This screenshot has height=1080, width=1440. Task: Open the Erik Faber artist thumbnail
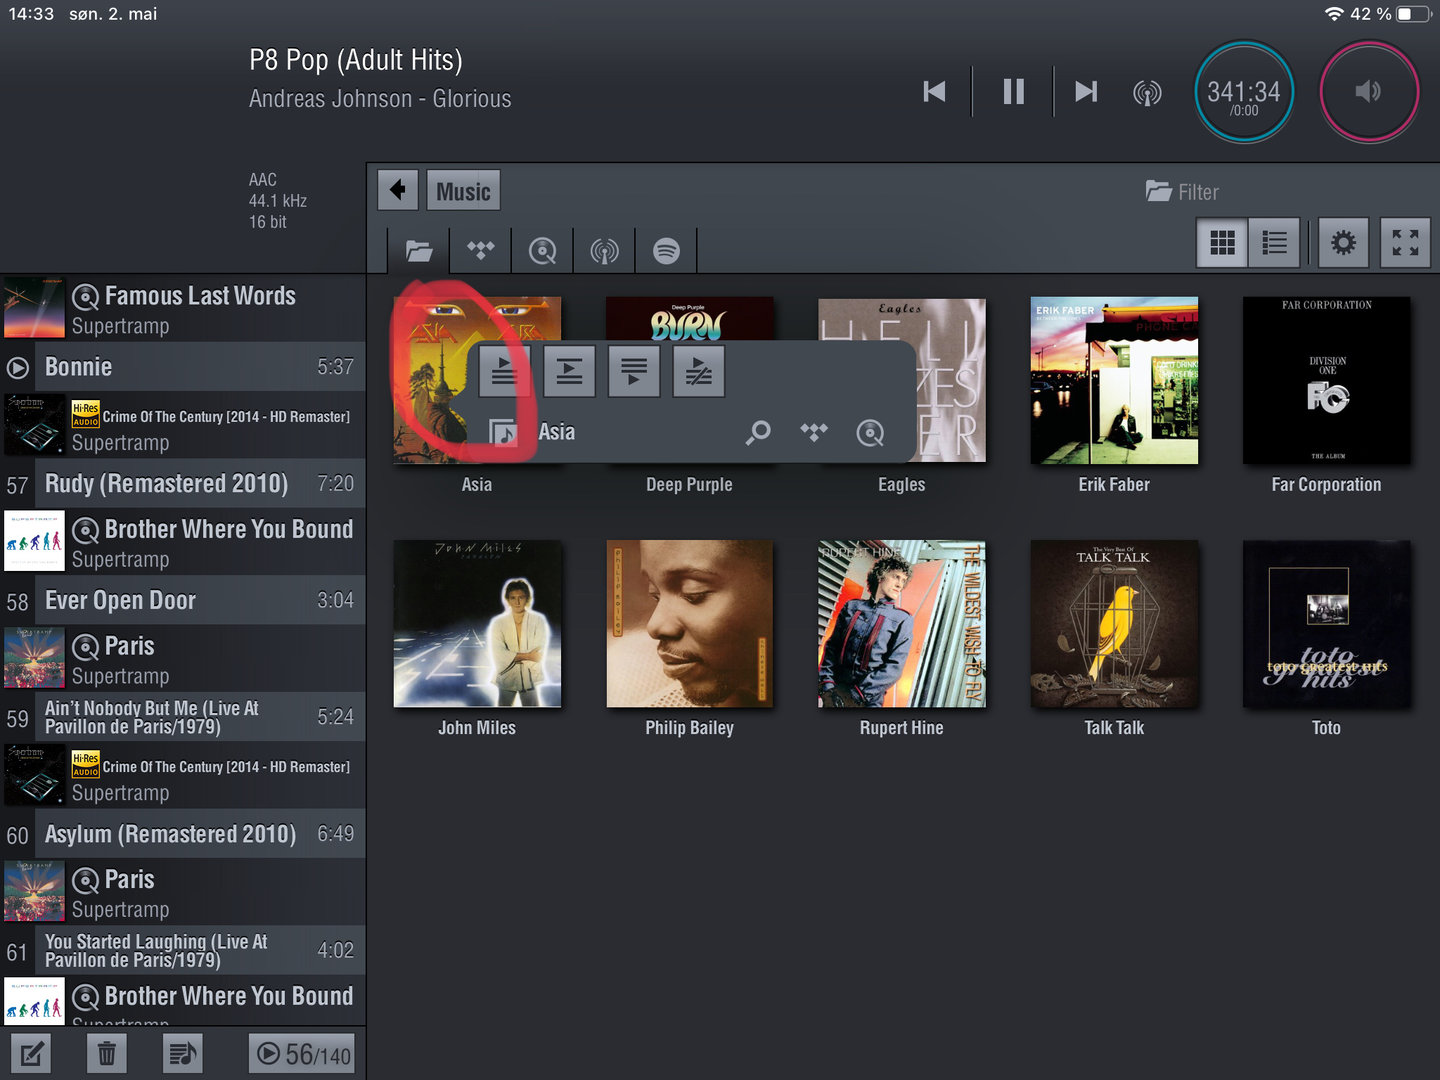point(1114,380)
